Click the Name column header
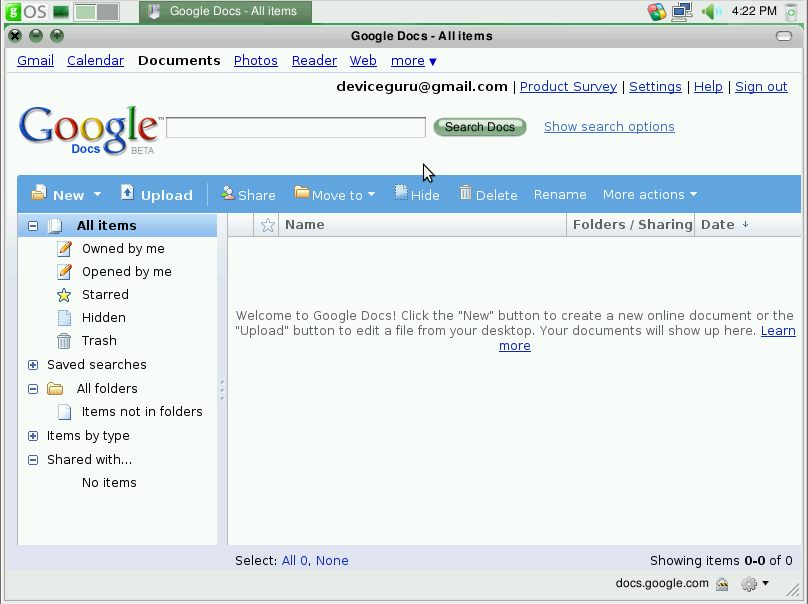 point(422,225)
